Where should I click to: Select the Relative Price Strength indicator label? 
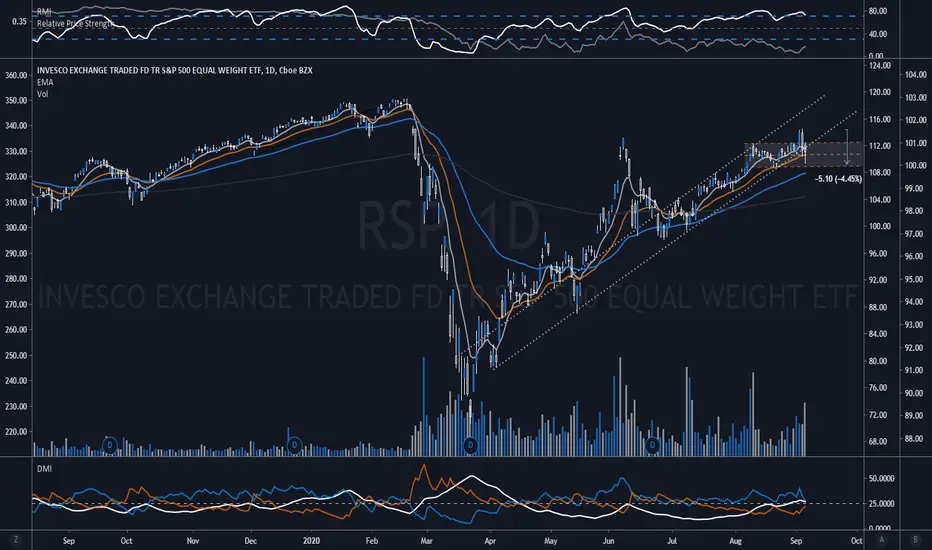[x=75, y=24]
